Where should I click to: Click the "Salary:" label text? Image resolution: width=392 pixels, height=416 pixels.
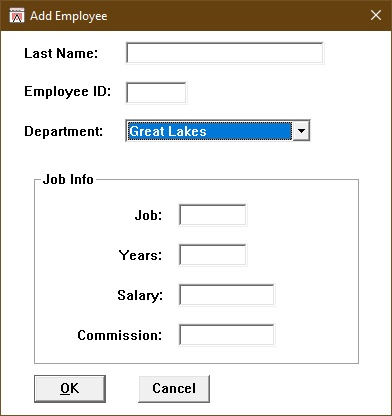click(140, 296)
